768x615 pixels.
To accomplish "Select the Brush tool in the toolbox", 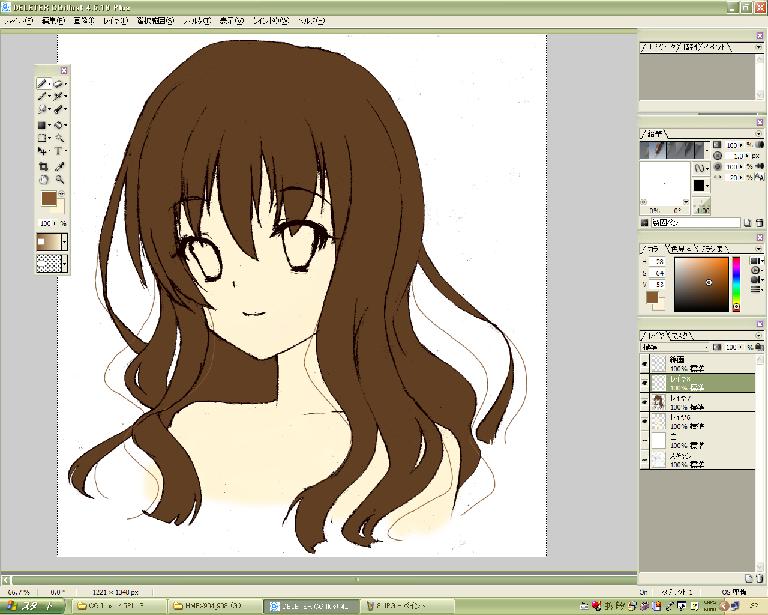I will coord(43,96).
